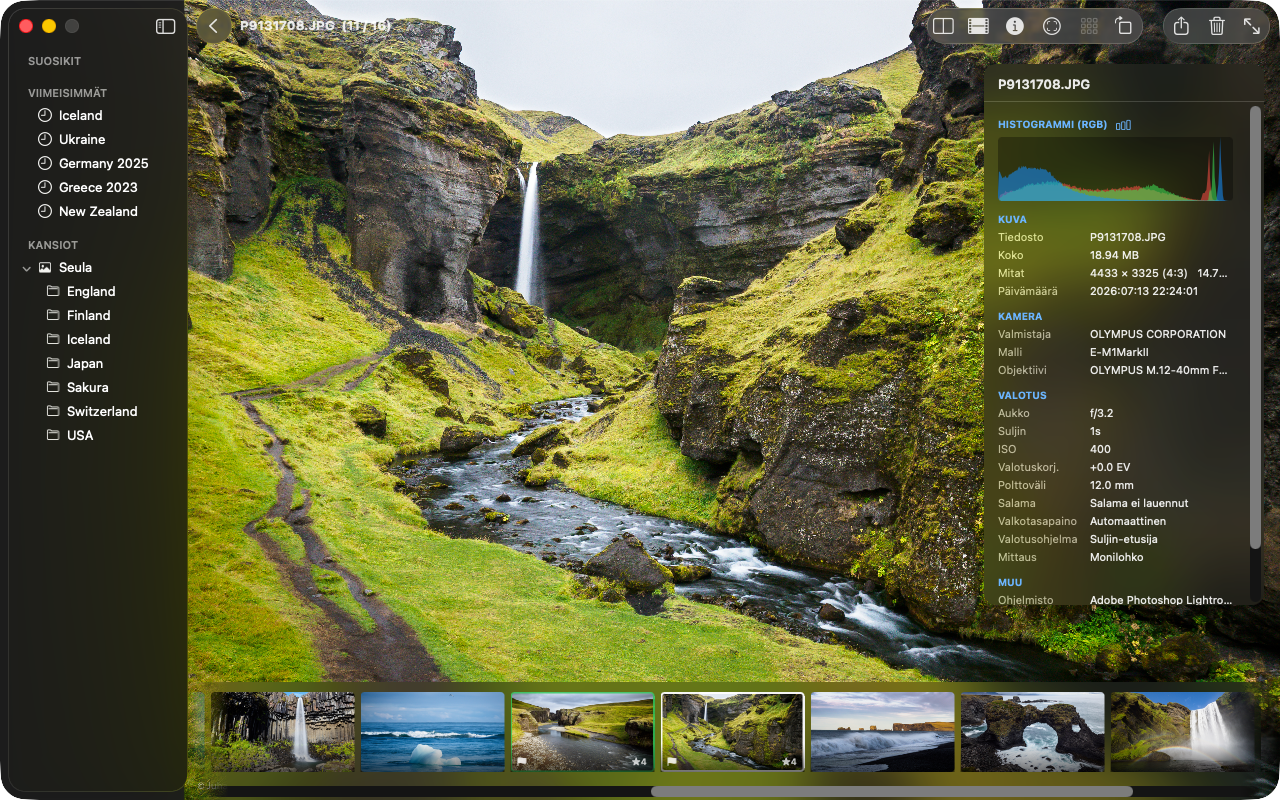
Task: Toggle the sidebar visibility icon
Action: point(166,27)
